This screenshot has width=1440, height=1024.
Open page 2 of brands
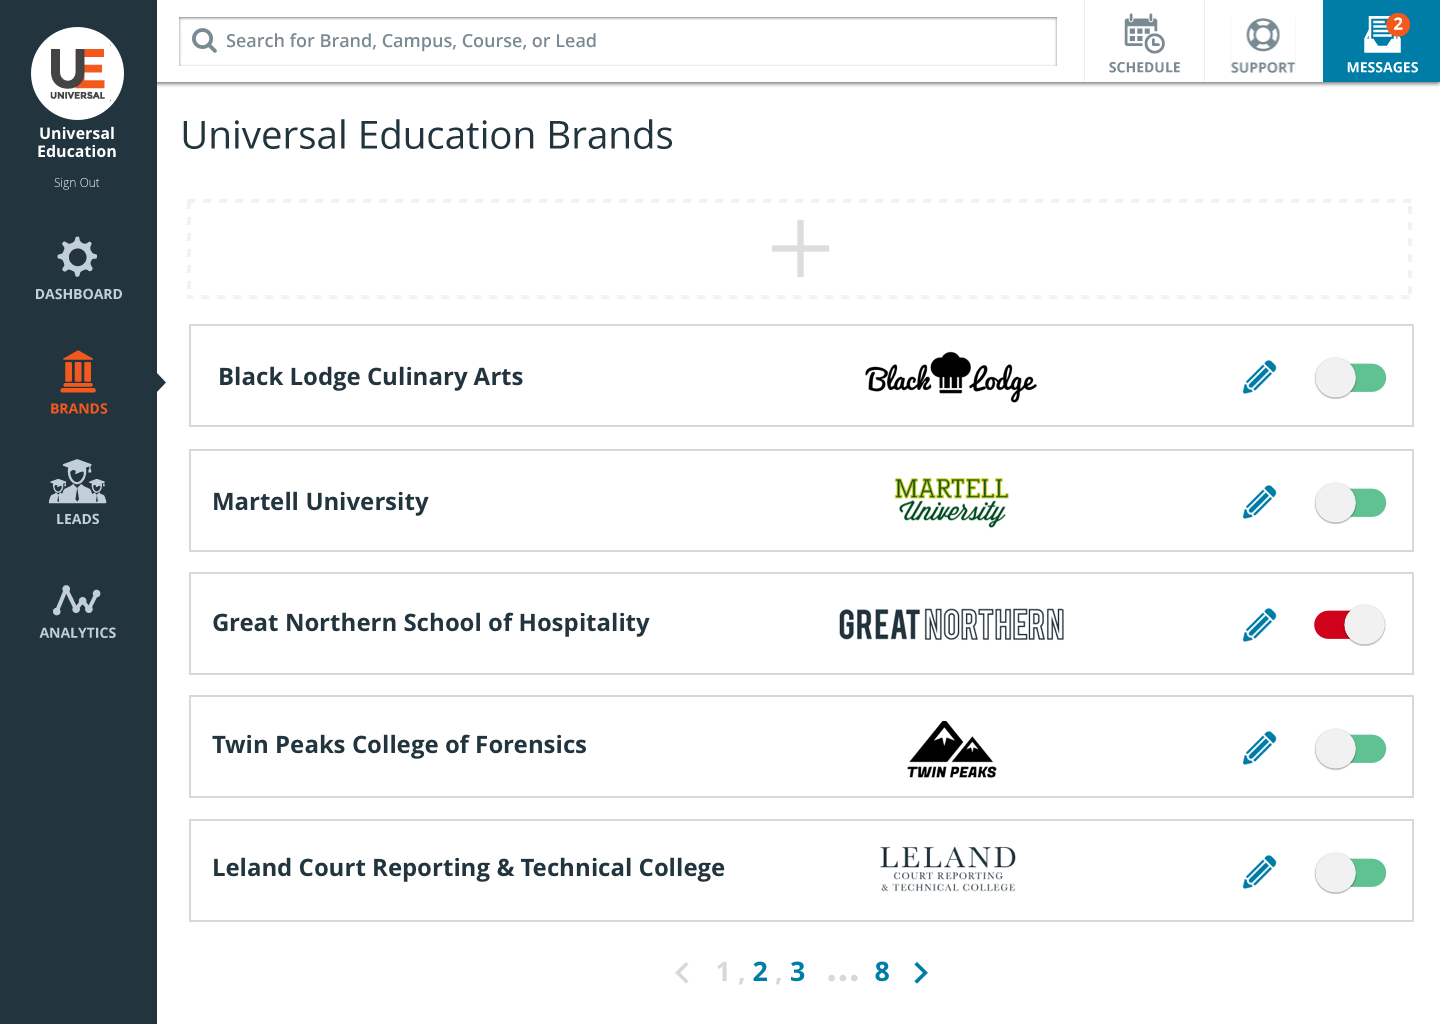click(x=760, y=972)
